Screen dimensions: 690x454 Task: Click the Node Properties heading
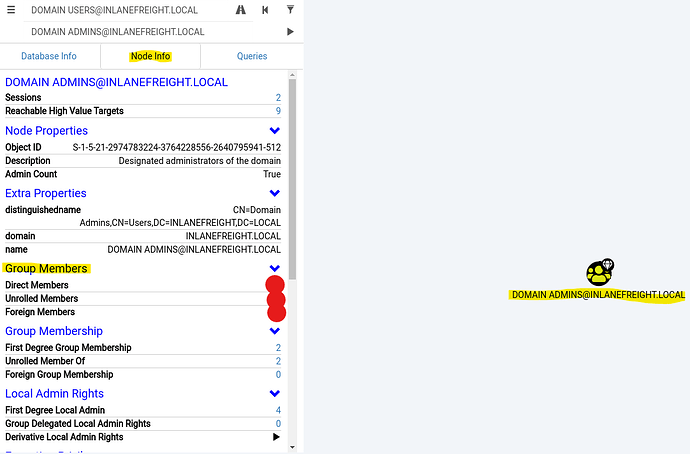point(46,131)
